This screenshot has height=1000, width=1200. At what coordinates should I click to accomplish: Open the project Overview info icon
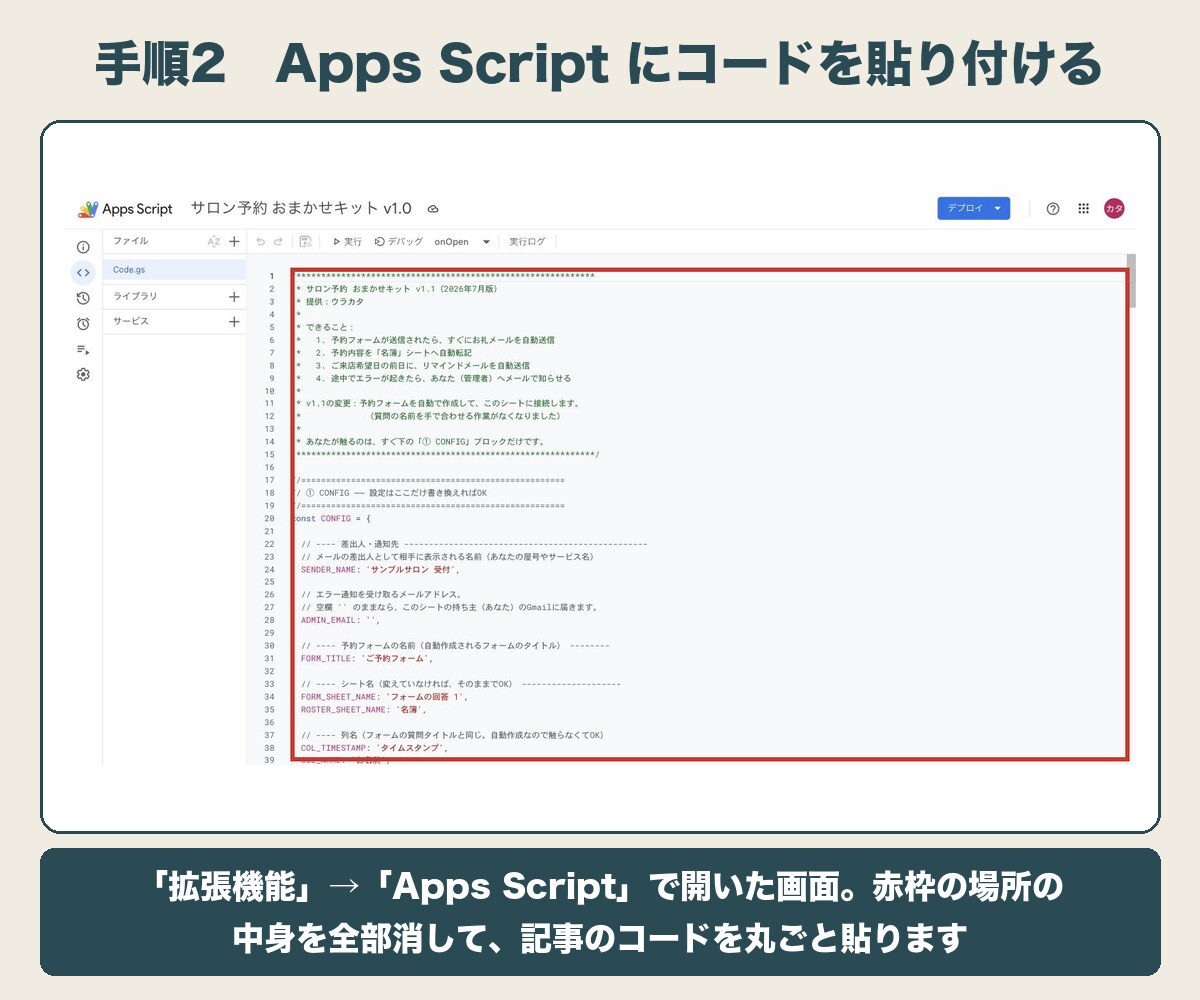point(83,247)
